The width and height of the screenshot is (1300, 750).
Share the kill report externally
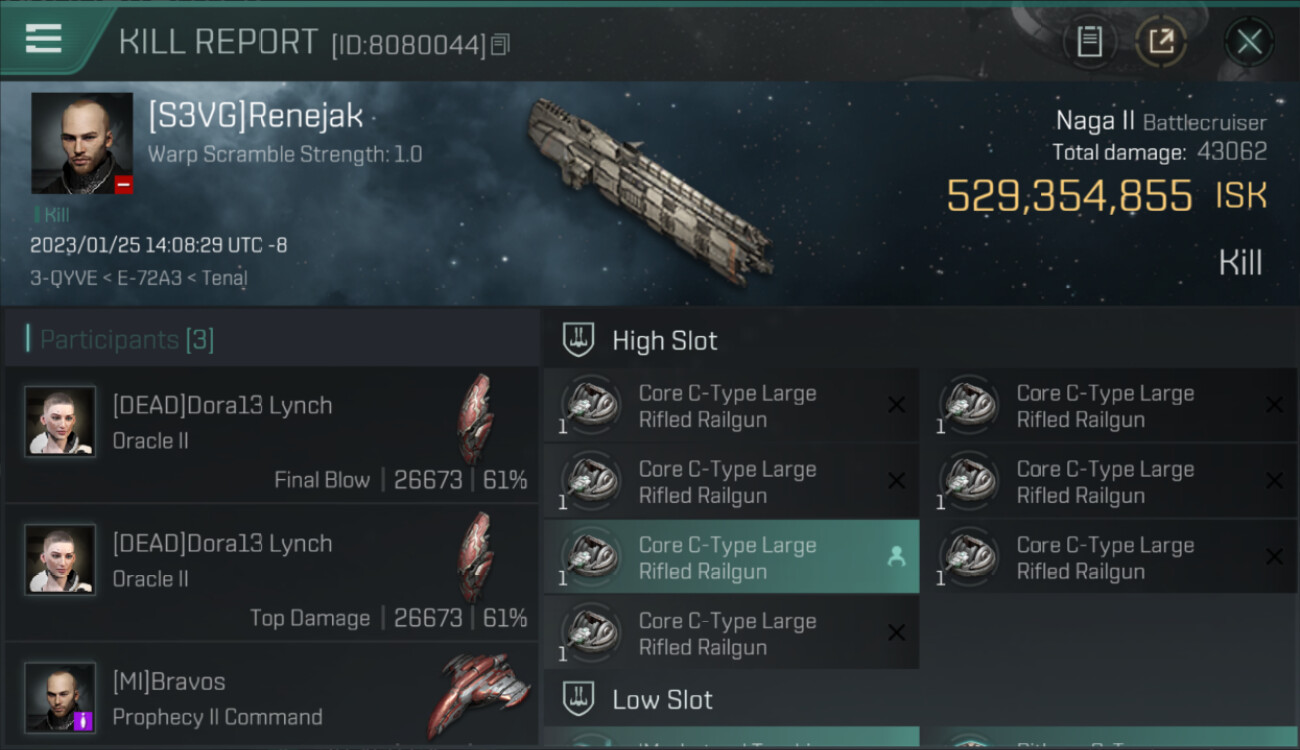[1161, 42]
